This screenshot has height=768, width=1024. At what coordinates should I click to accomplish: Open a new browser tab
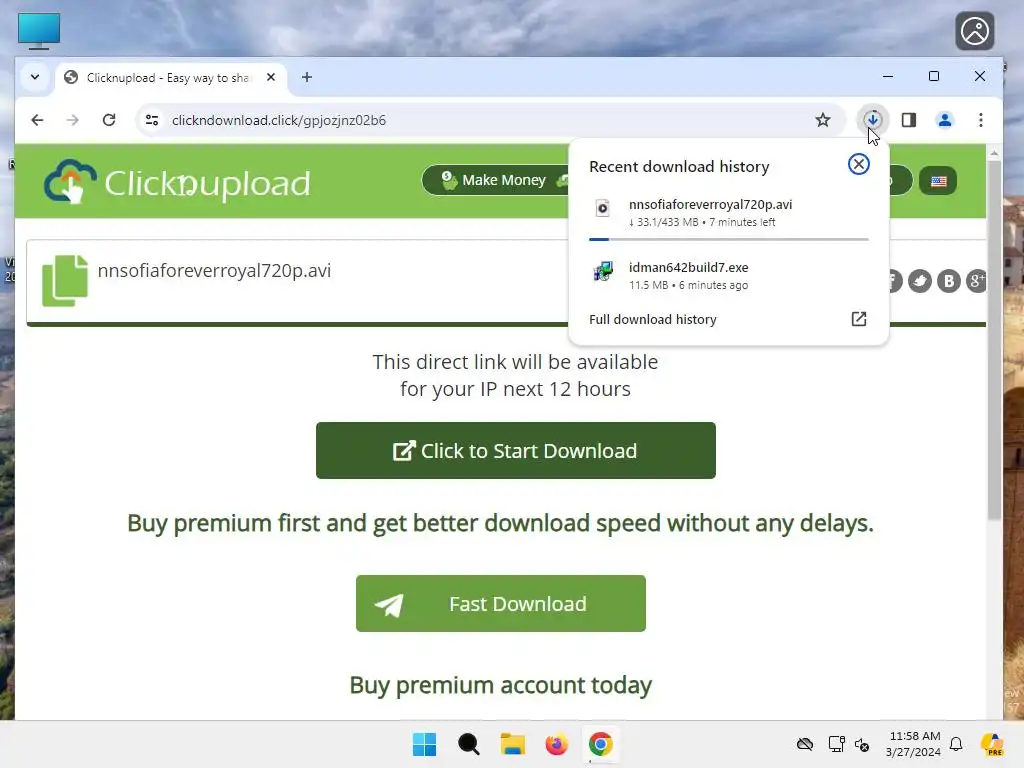[x=306, y=77]
